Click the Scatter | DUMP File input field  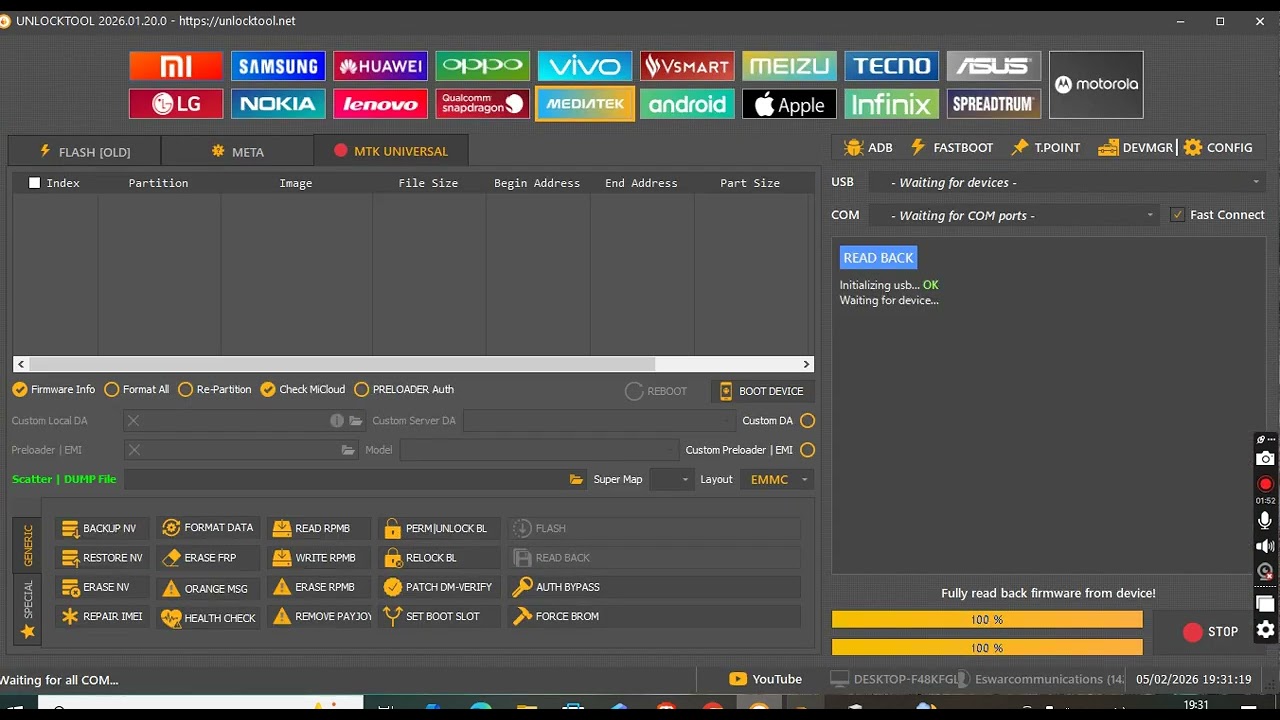pyautogui.click(x=346, y=480)
